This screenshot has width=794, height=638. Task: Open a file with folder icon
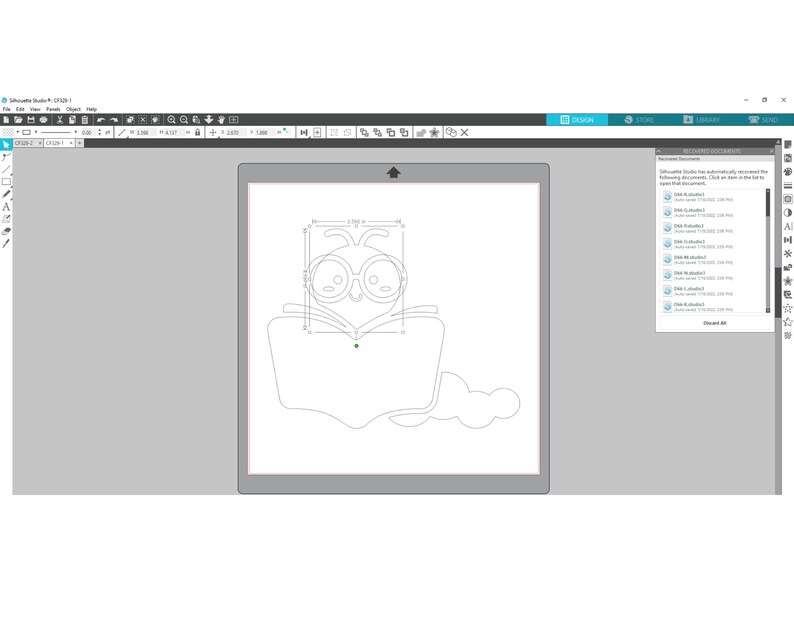(x=18, y=119)
